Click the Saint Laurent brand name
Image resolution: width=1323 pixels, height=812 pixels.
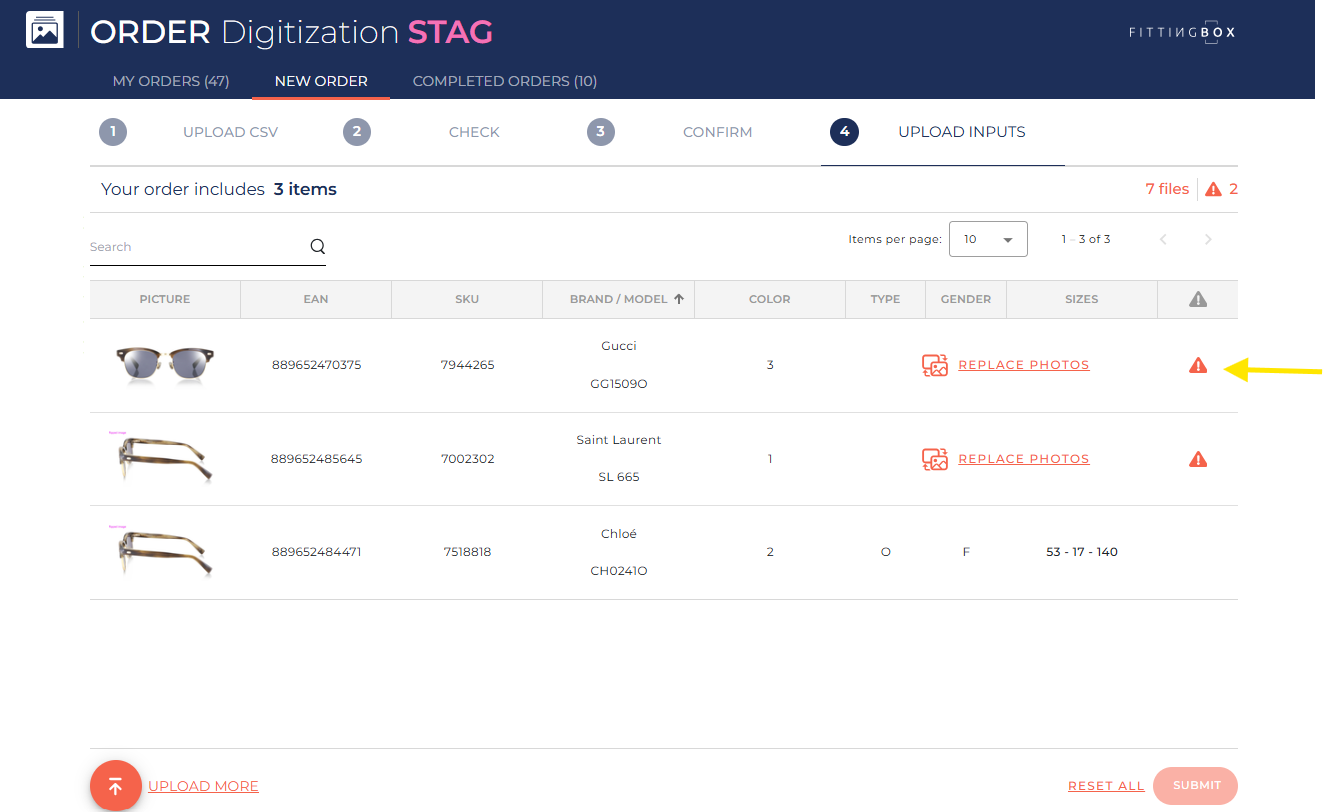click(x=619, y=440)
